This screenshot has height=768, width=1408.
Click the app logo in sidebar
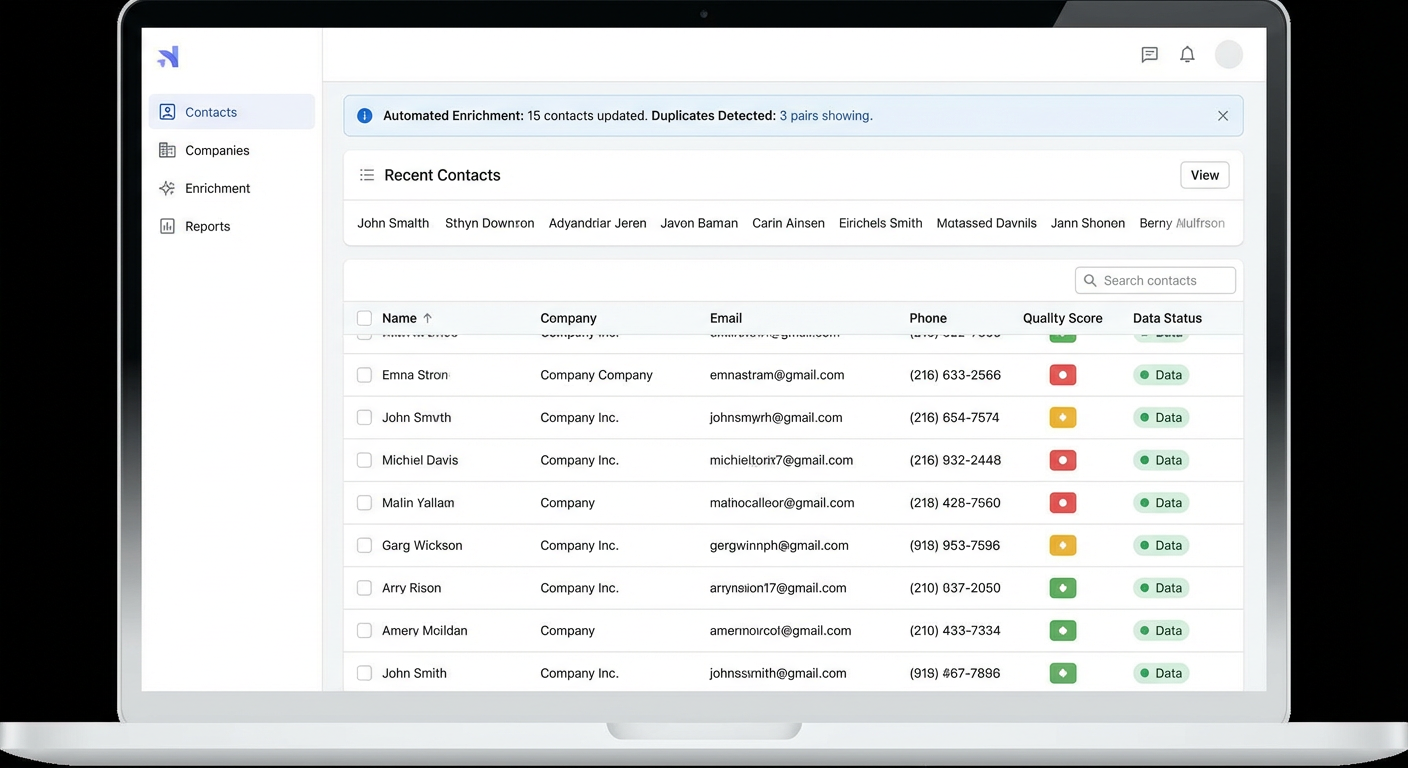pos(168,57)
